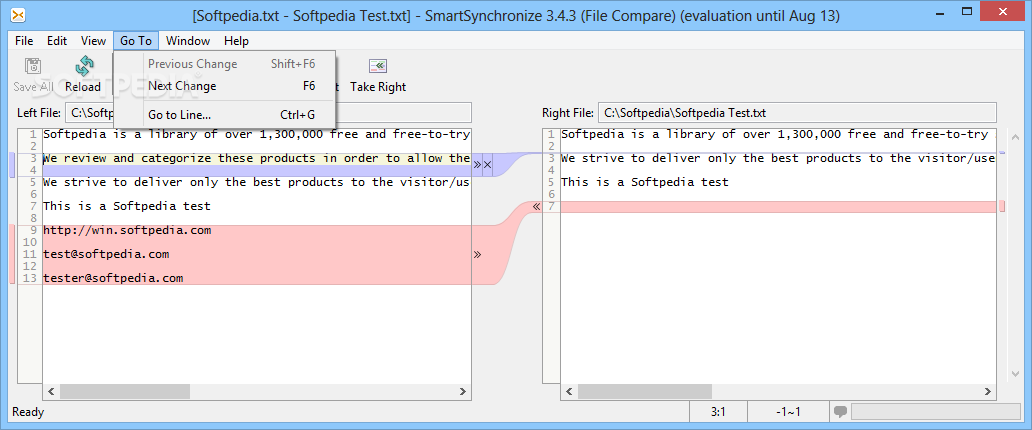
Task: Click the SmartSynchronize app icon in title bar
Action: 18,15
